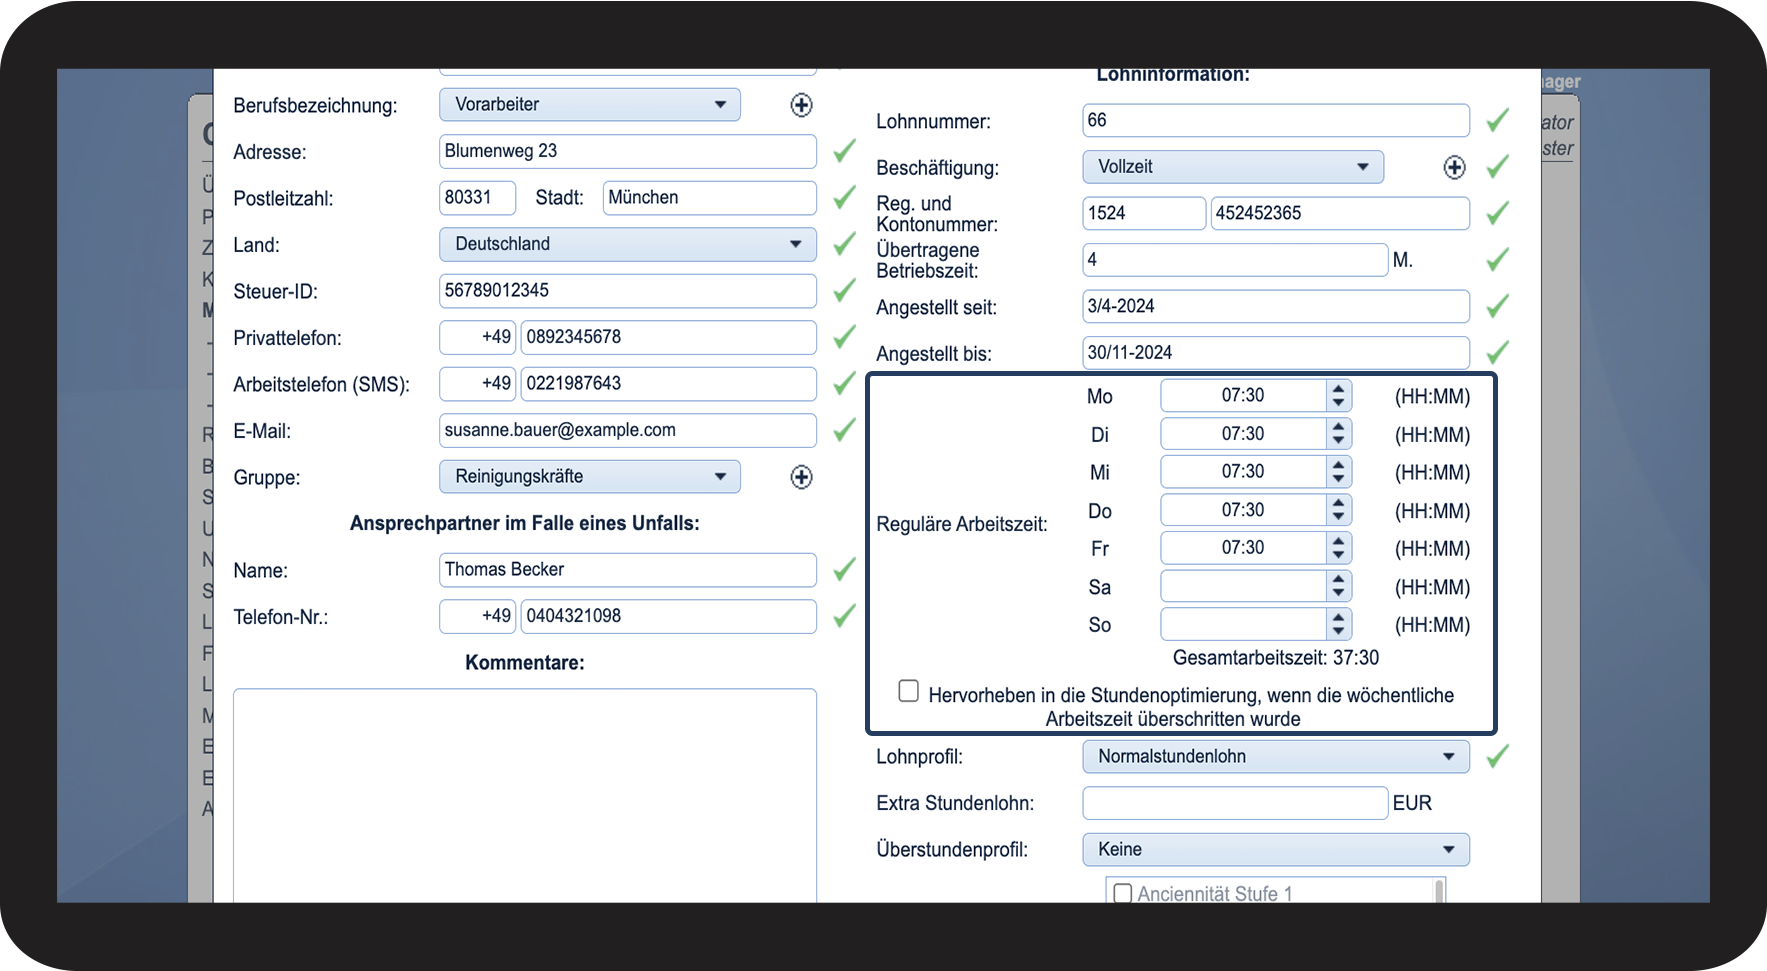The width and height of the screenshot is (1767, 971).
Task: Open the Berufsbezeichnung dropdown showing Vorarbeiter
Action: [589, 105]
